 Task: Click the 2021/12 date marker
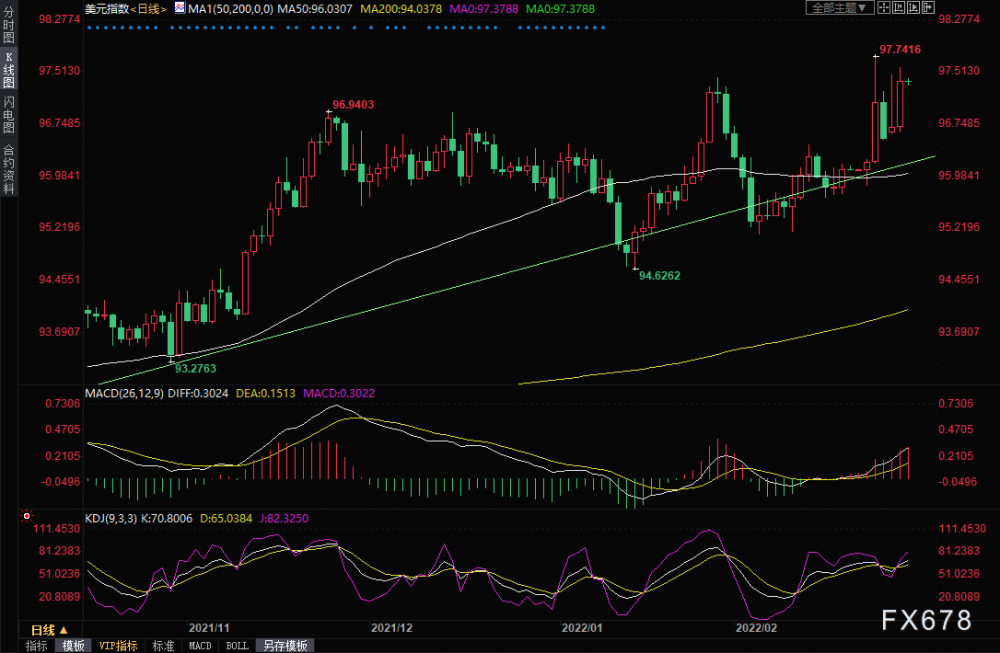point(392,628)
